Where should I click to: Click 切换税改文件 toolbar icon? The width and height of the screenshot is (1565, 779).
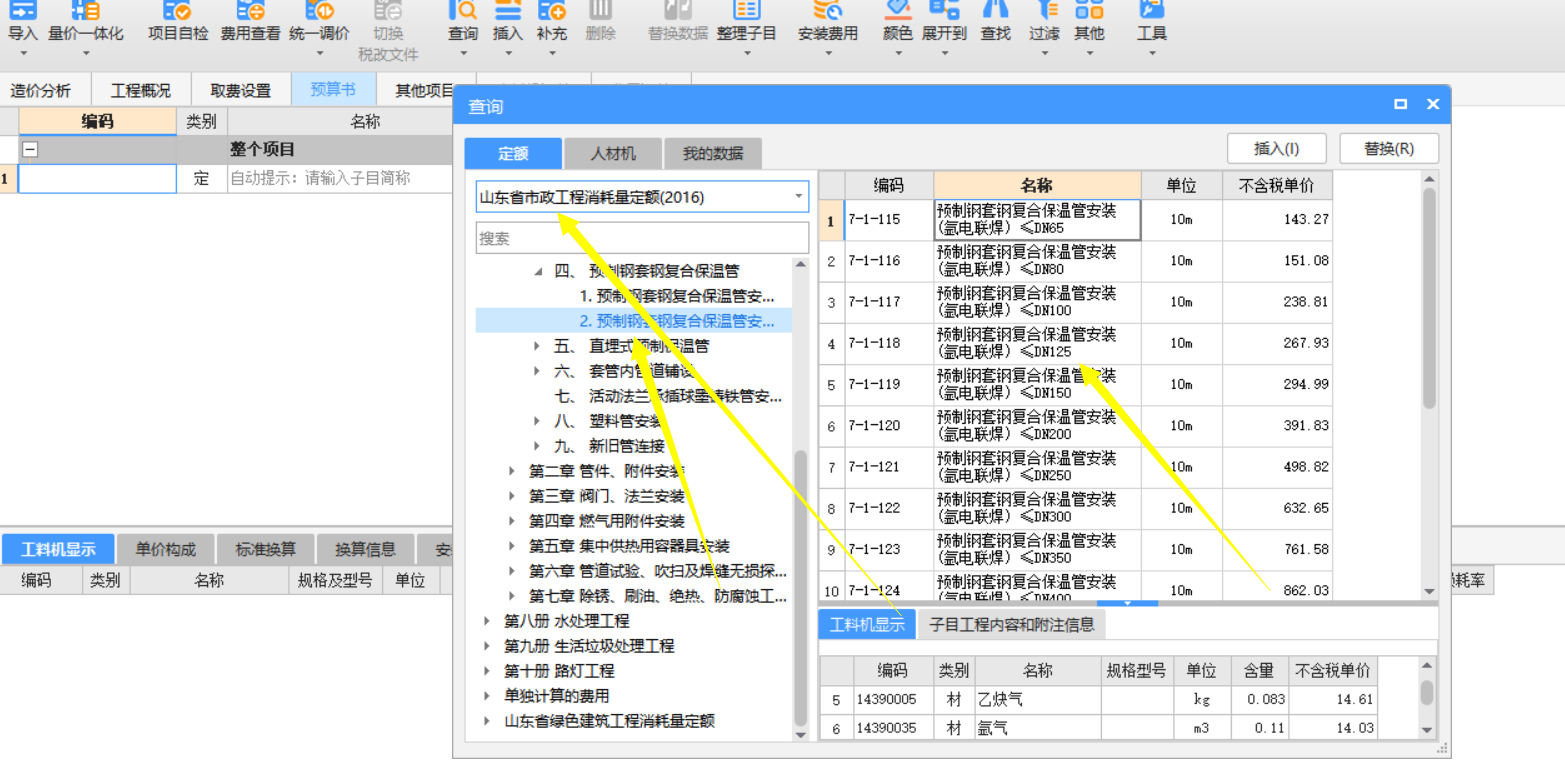[x=388, y=30]
